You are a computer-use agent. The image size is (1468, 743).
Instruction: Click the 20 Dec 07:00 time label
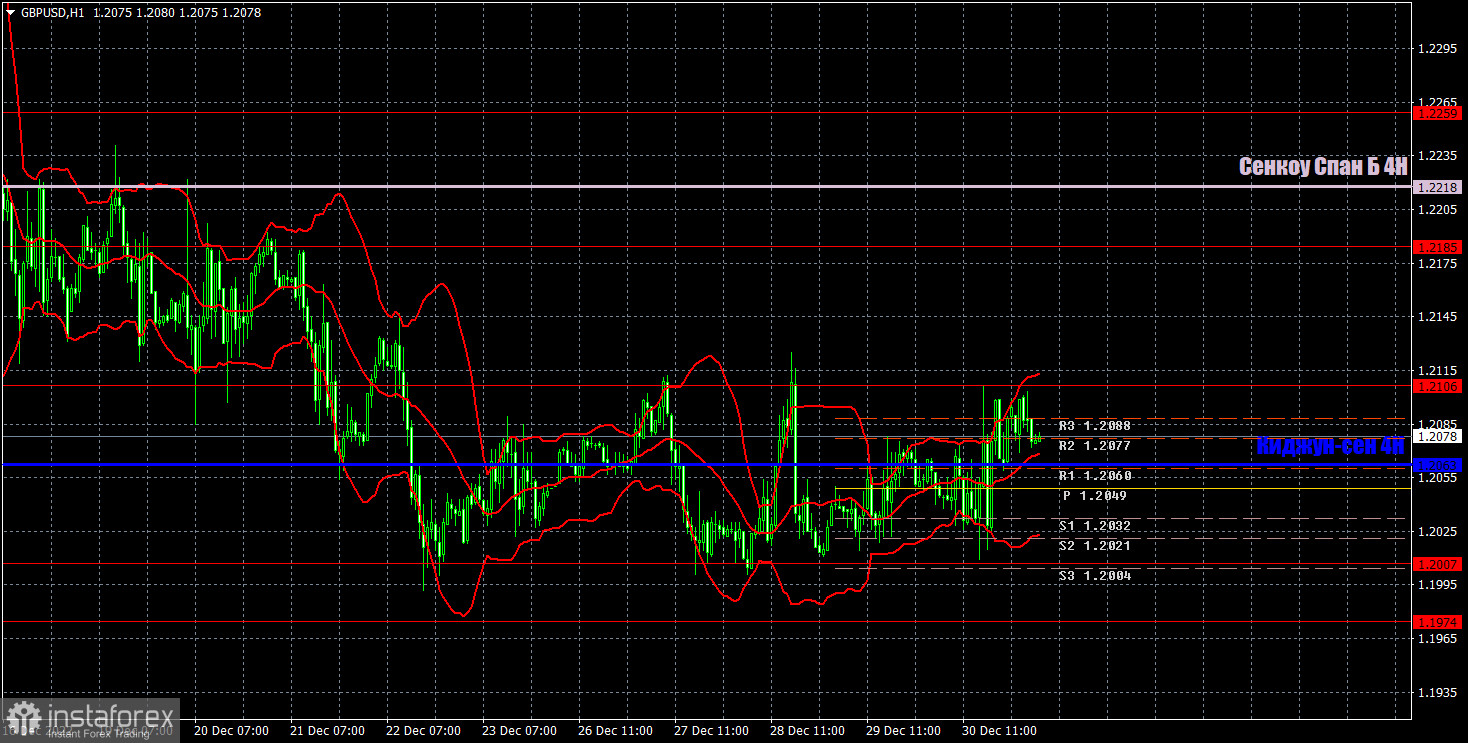pyautogui.click(x=230, y=731)
